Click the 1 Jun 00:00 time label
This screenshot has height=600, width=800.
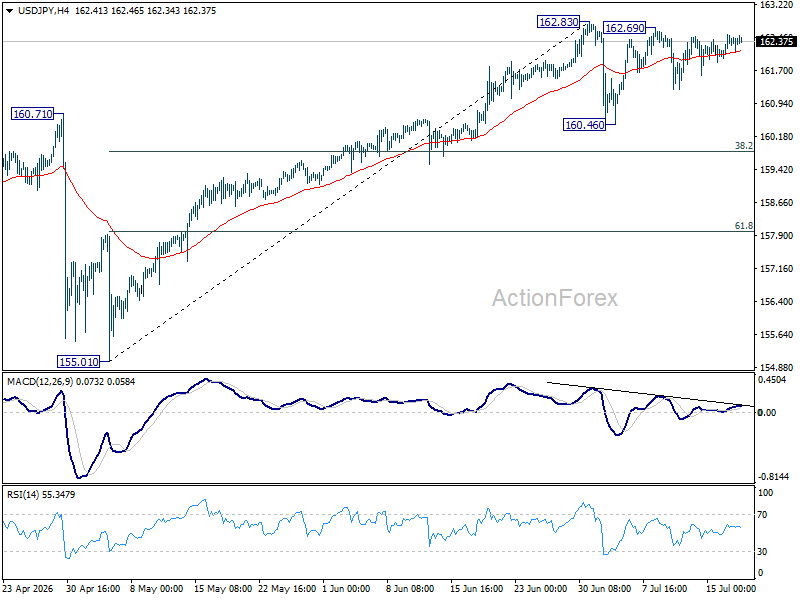(x=346, y=589)
